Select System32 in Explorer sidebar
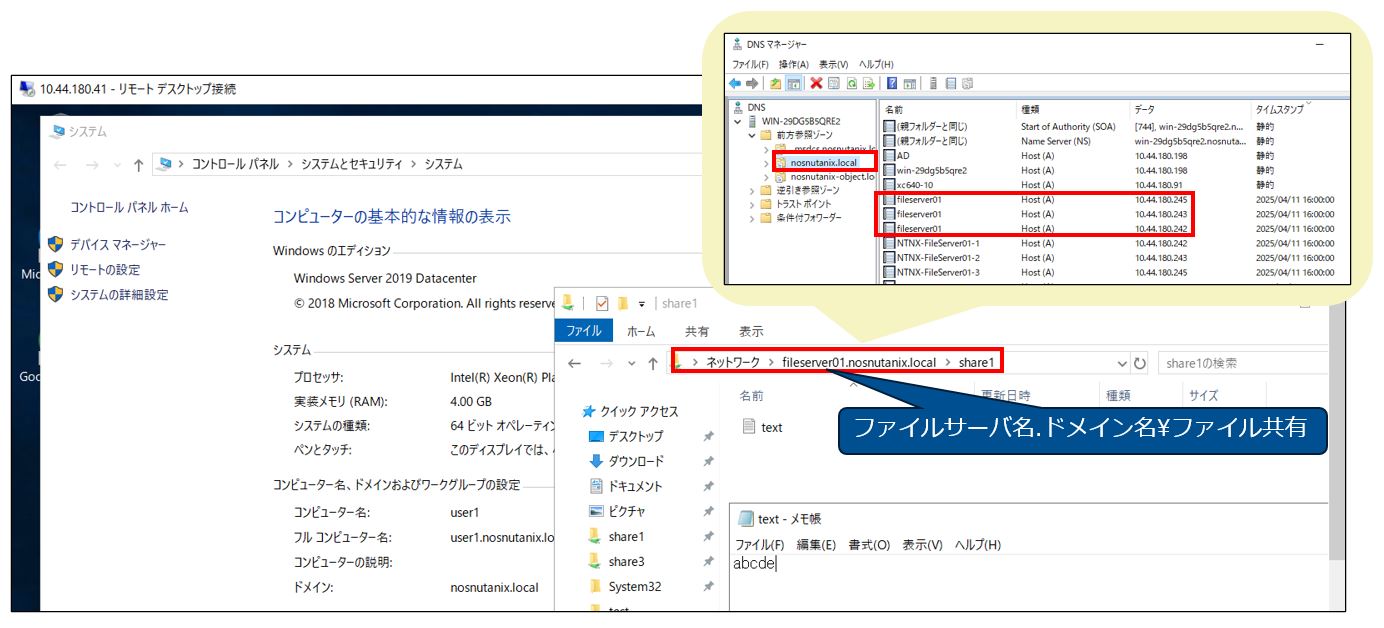Screen dimensions: 1384x628 click(634, 586)
